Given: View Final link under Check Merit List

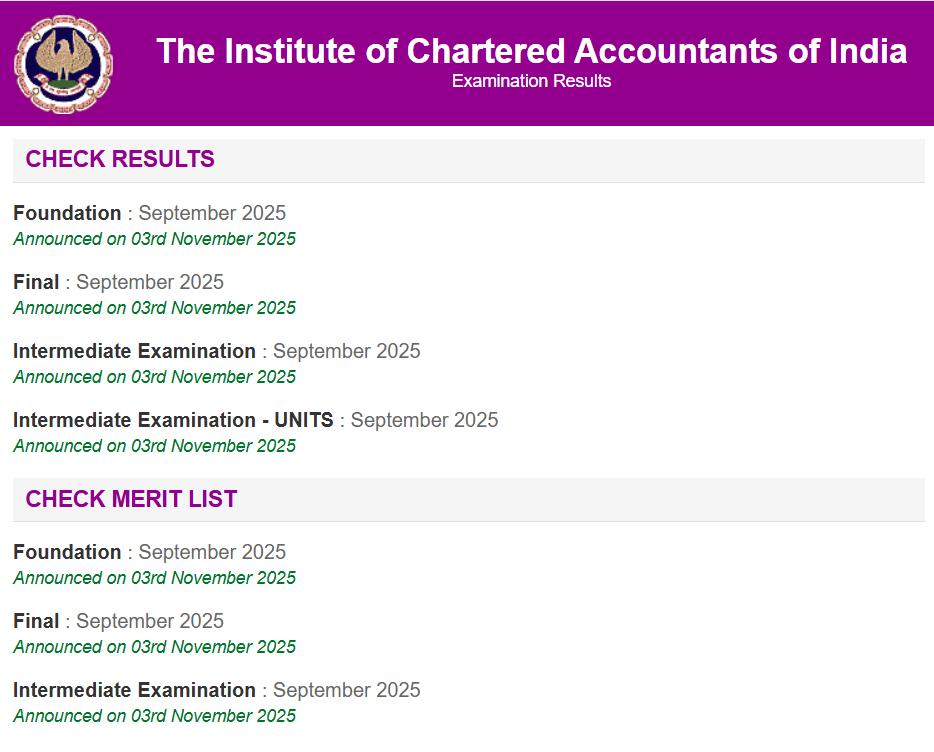Looking at the screenshot, I should tap(36, 621).
